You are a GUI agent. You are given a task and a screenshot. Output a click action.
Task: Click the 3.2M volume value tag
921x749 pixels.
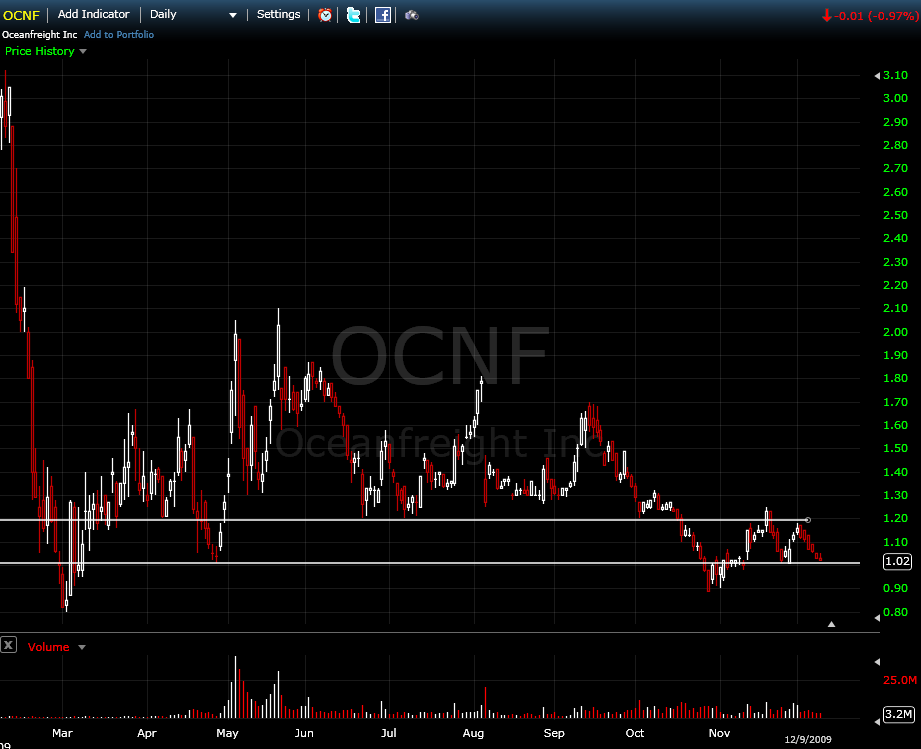pos(899,714)
